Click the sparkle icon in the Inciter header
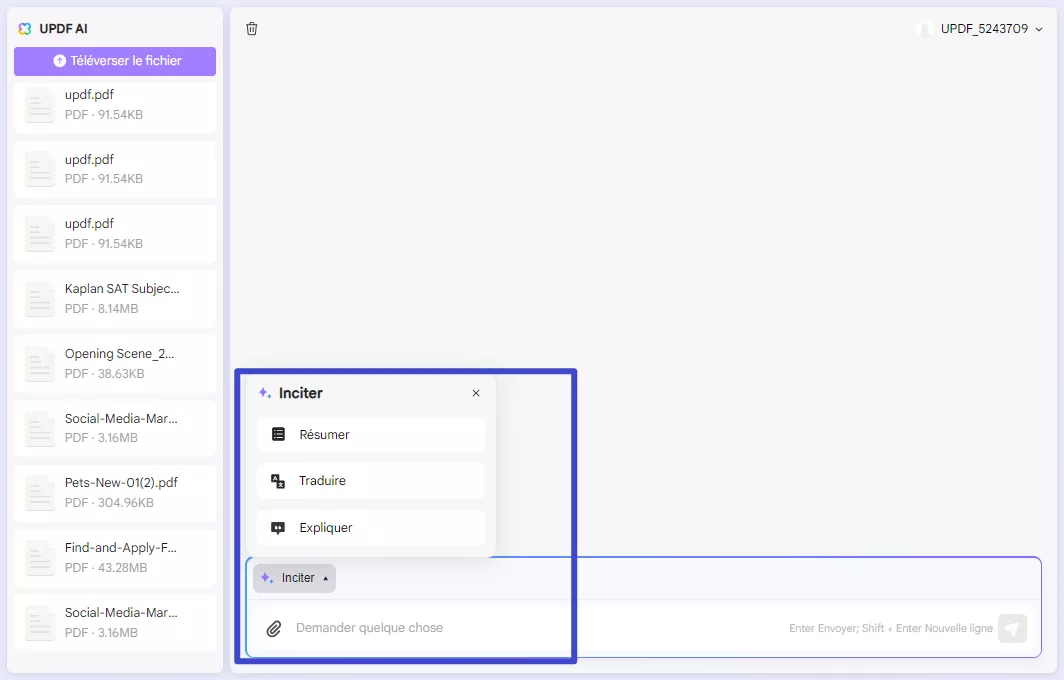Image resolution: width=1064 pixels, height=680 pixels. (x=264, y=393)
